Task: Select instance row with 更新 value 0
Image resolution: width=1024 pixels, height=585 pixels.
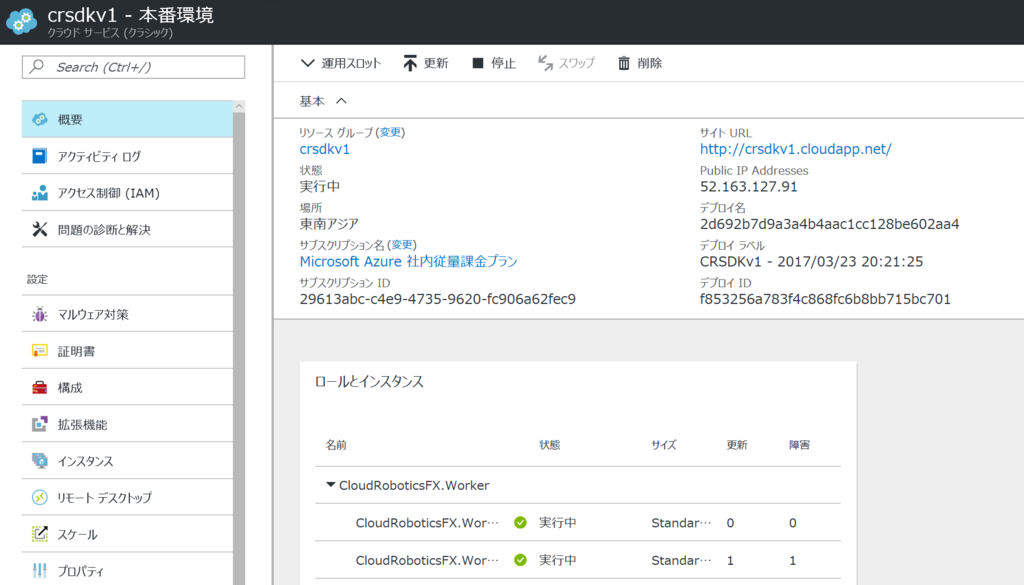Action: coord(577,522)
